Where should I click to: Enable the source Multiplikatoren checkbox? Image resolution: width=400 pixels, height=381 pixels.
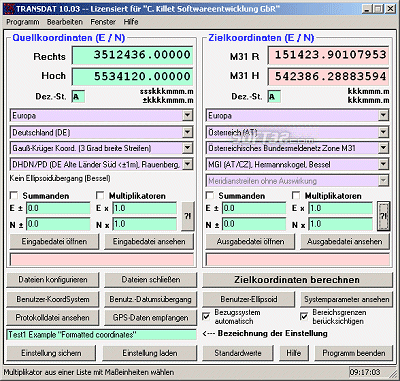[x=100, y=195]
